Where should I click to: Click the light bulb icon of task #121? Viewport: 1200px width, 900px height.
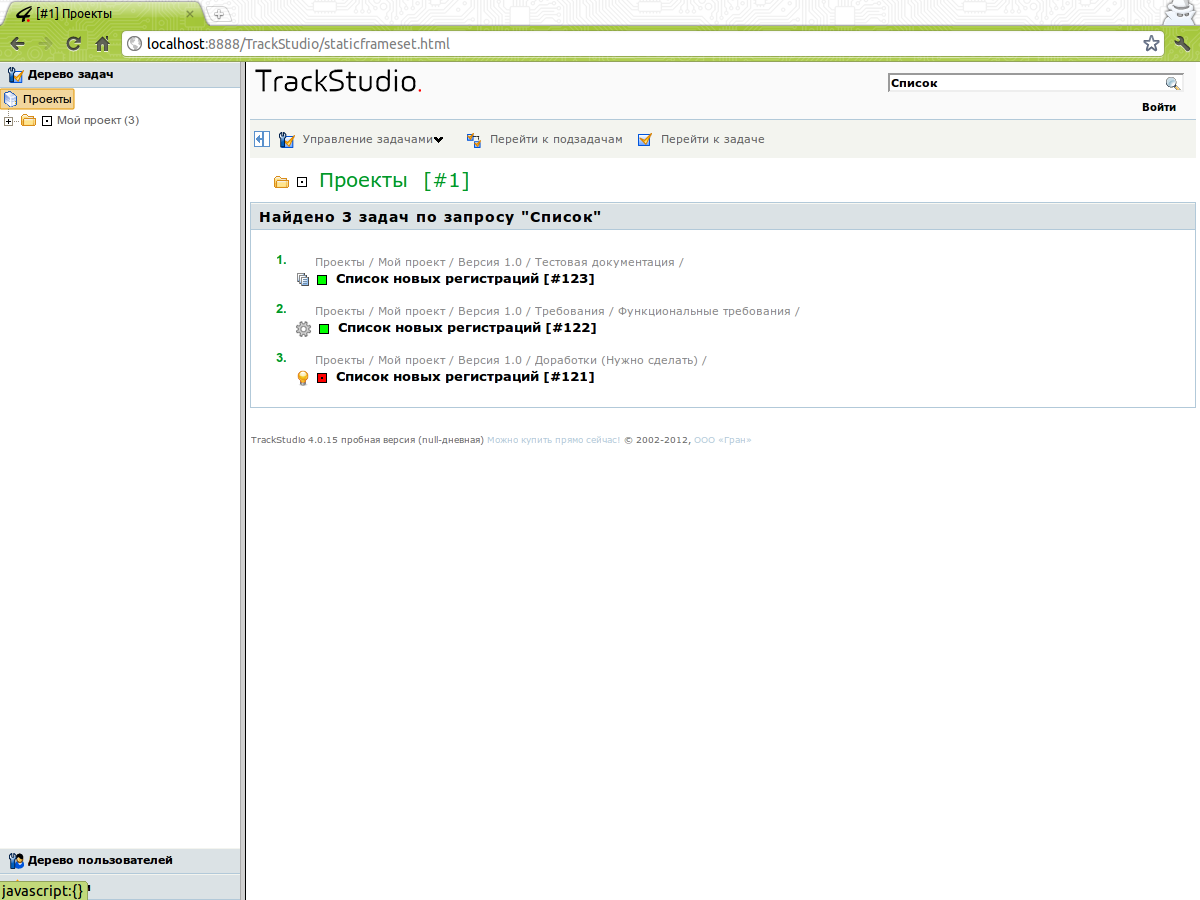pos(303,378)
